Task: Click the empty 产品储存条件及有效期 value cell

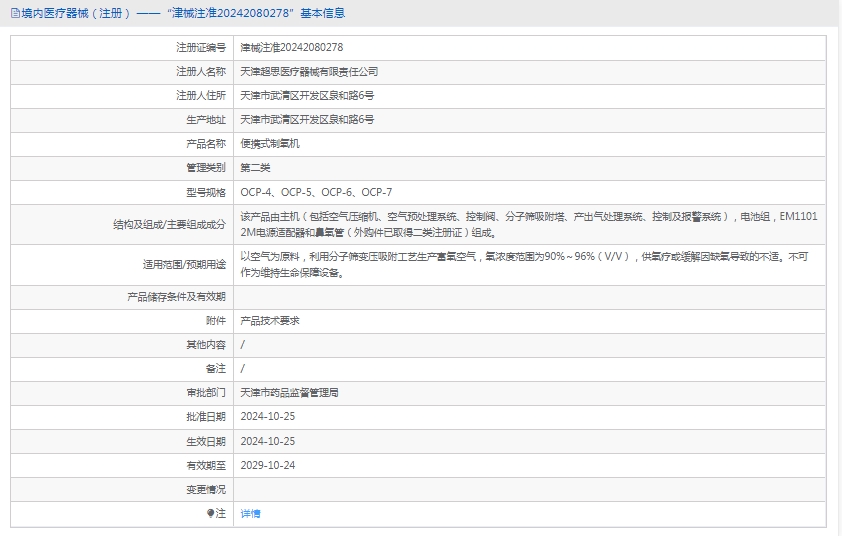Action: pos(530,297)
